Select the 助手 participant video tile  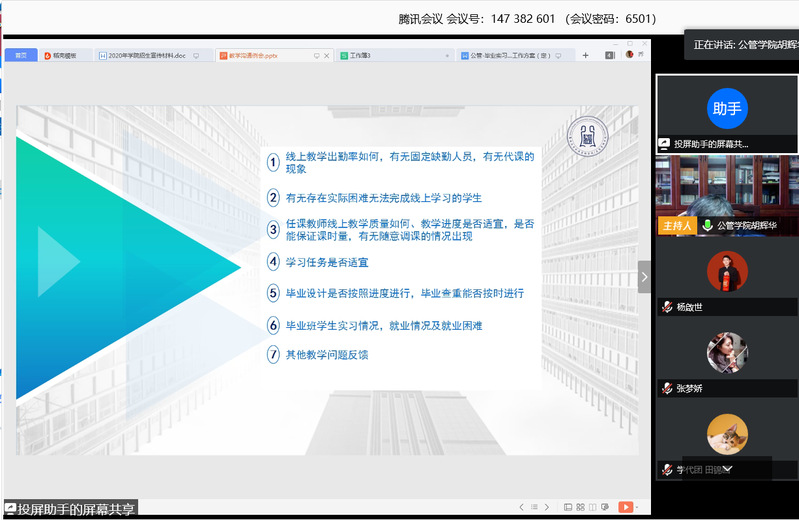coord(727,108)
